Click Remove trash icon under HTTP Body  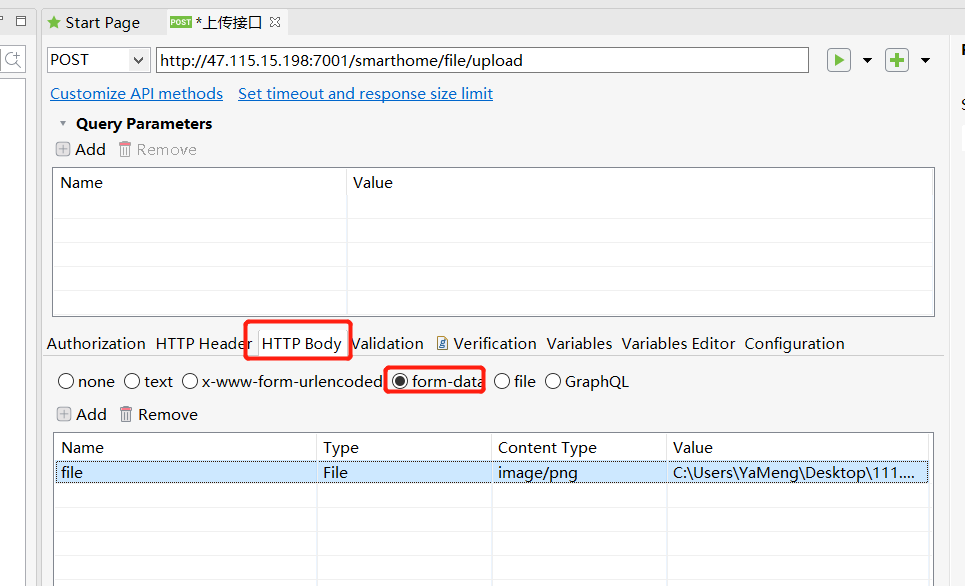(x=126, y=414)
